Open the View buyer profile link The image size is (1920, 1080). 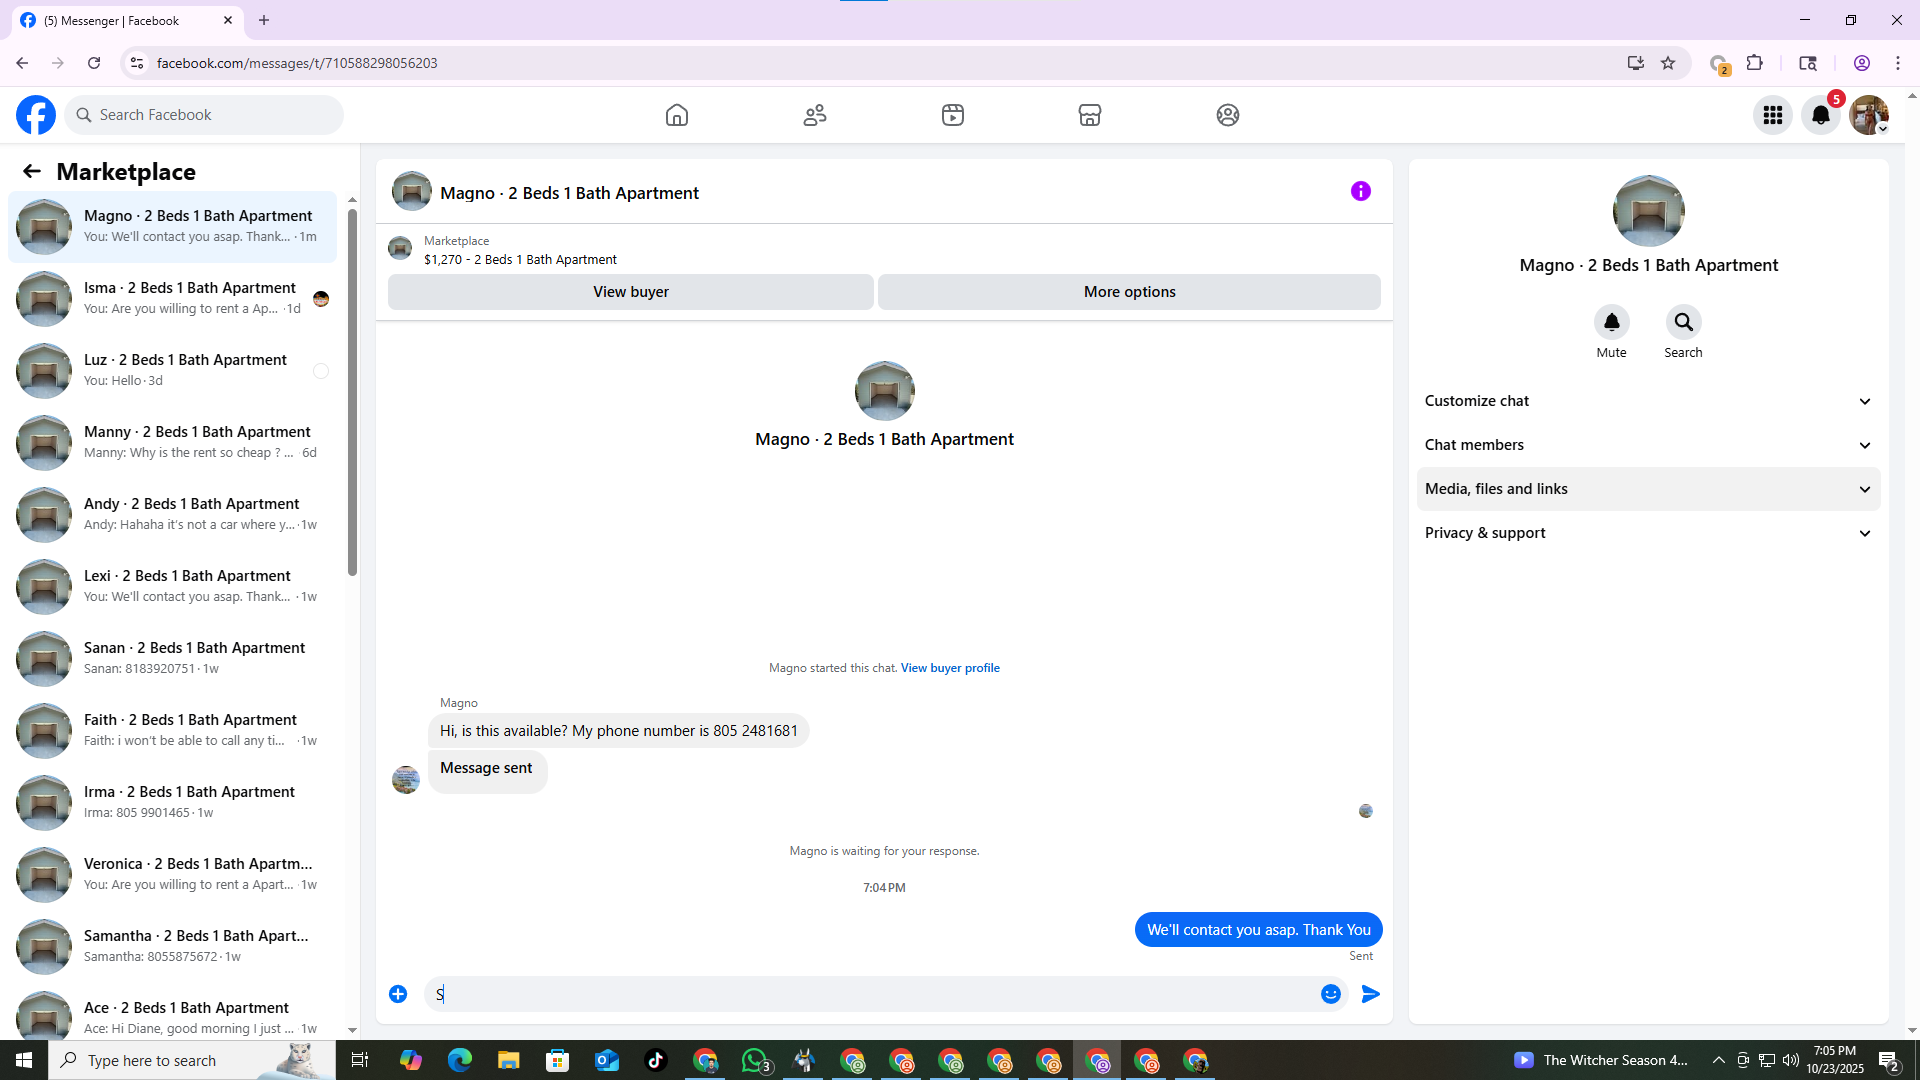click(x=950, y=668)
